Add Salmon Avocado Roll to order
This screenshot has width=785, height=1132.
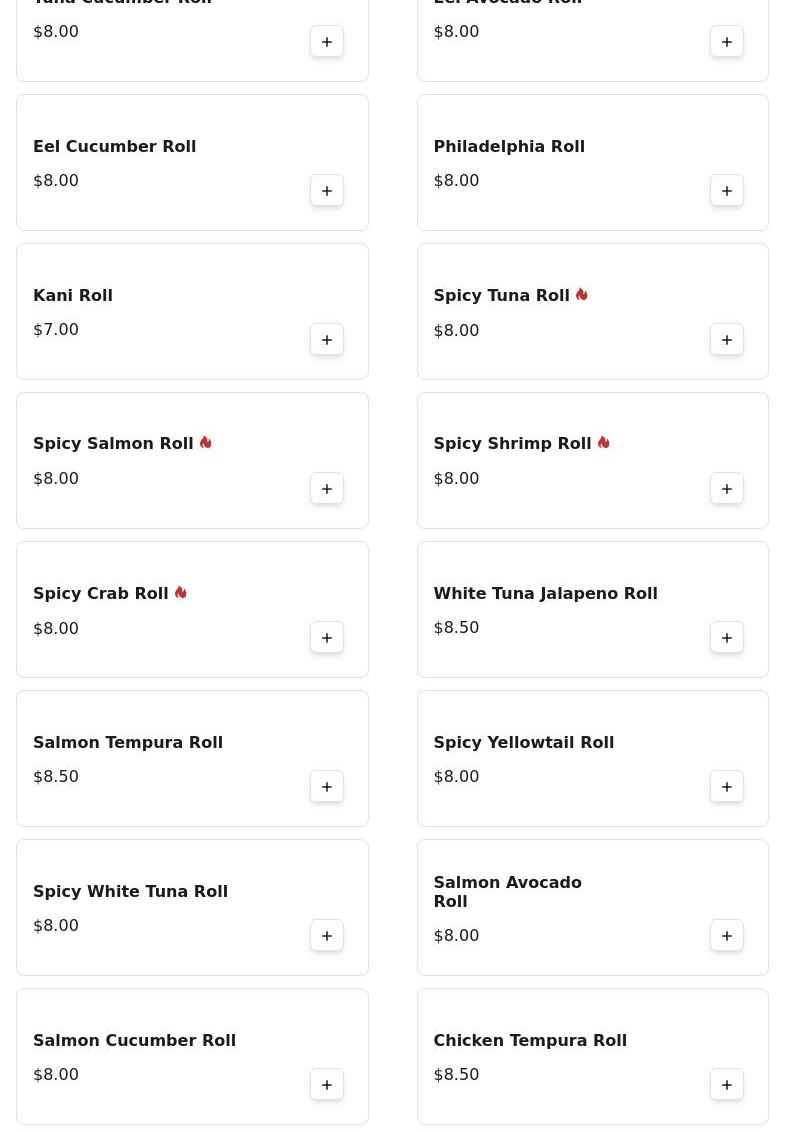click(x=727, y=936)
